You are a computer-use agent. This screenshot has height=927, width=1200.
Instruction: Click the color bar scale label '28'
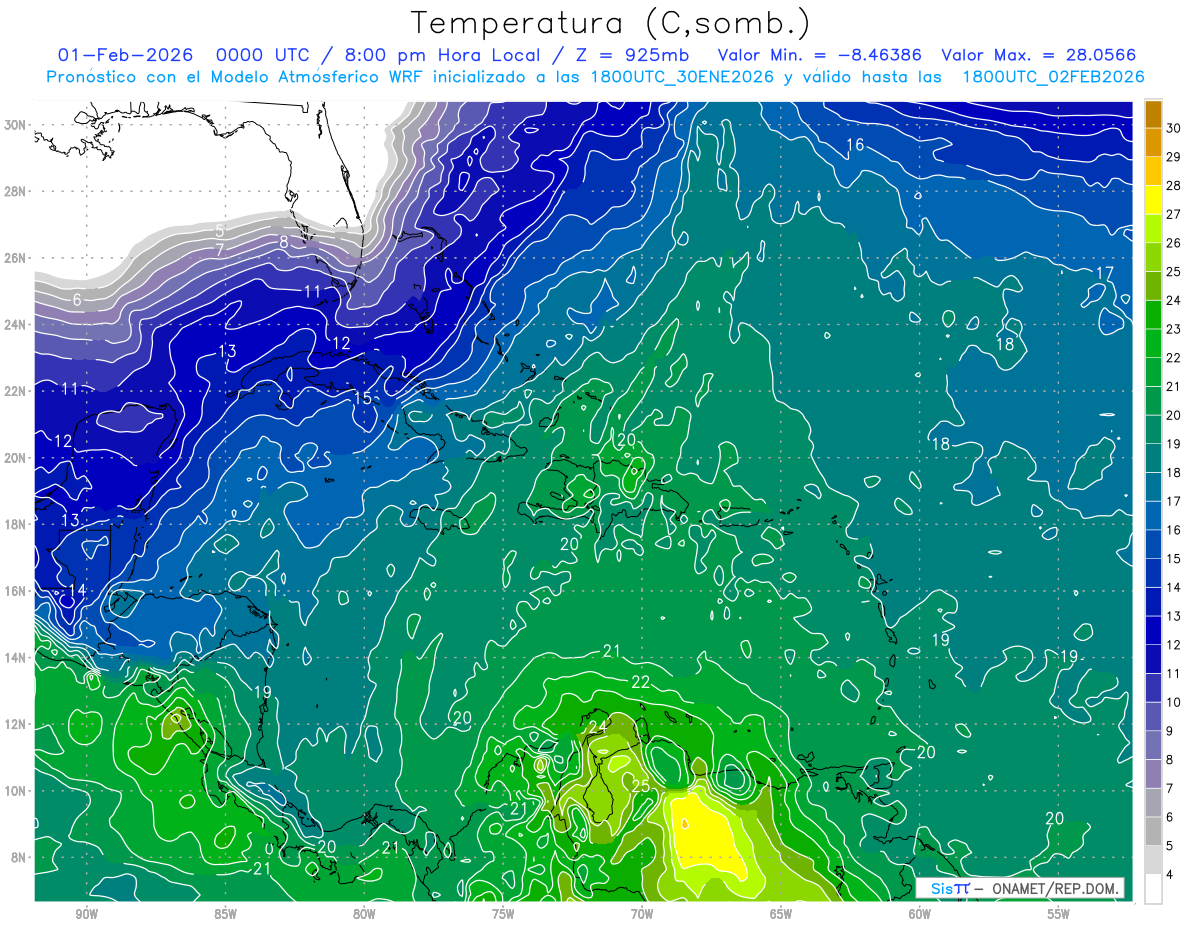point(1174,186)
